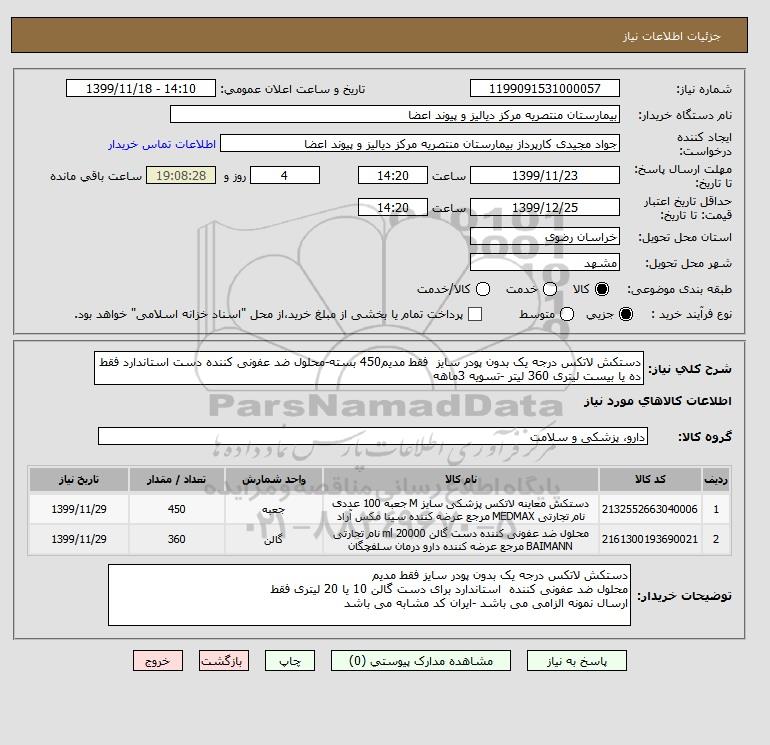Click the need number field 1199091531000057

click(545, 88)
